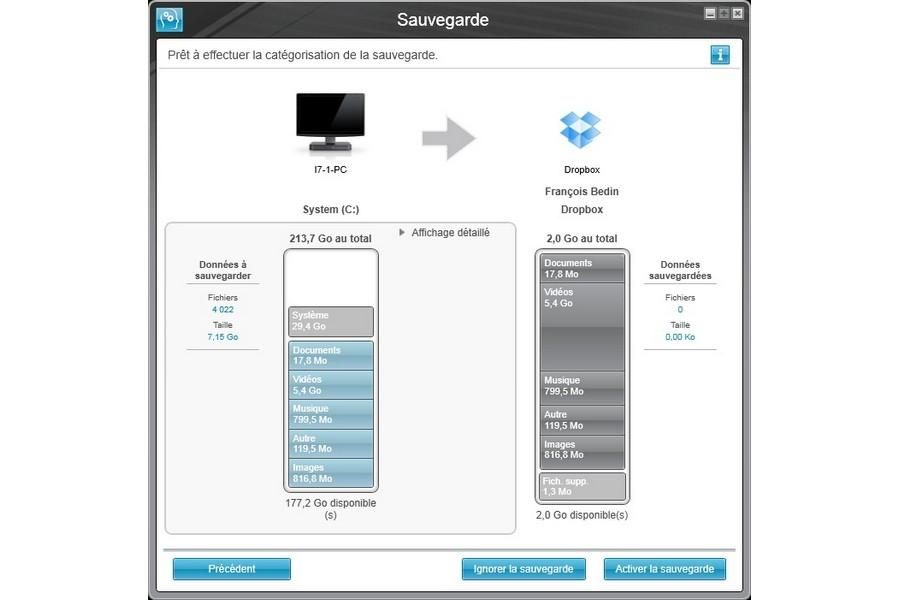Click the Fich. supp. block in Dropbox gauge

click(x=584, y=487)
